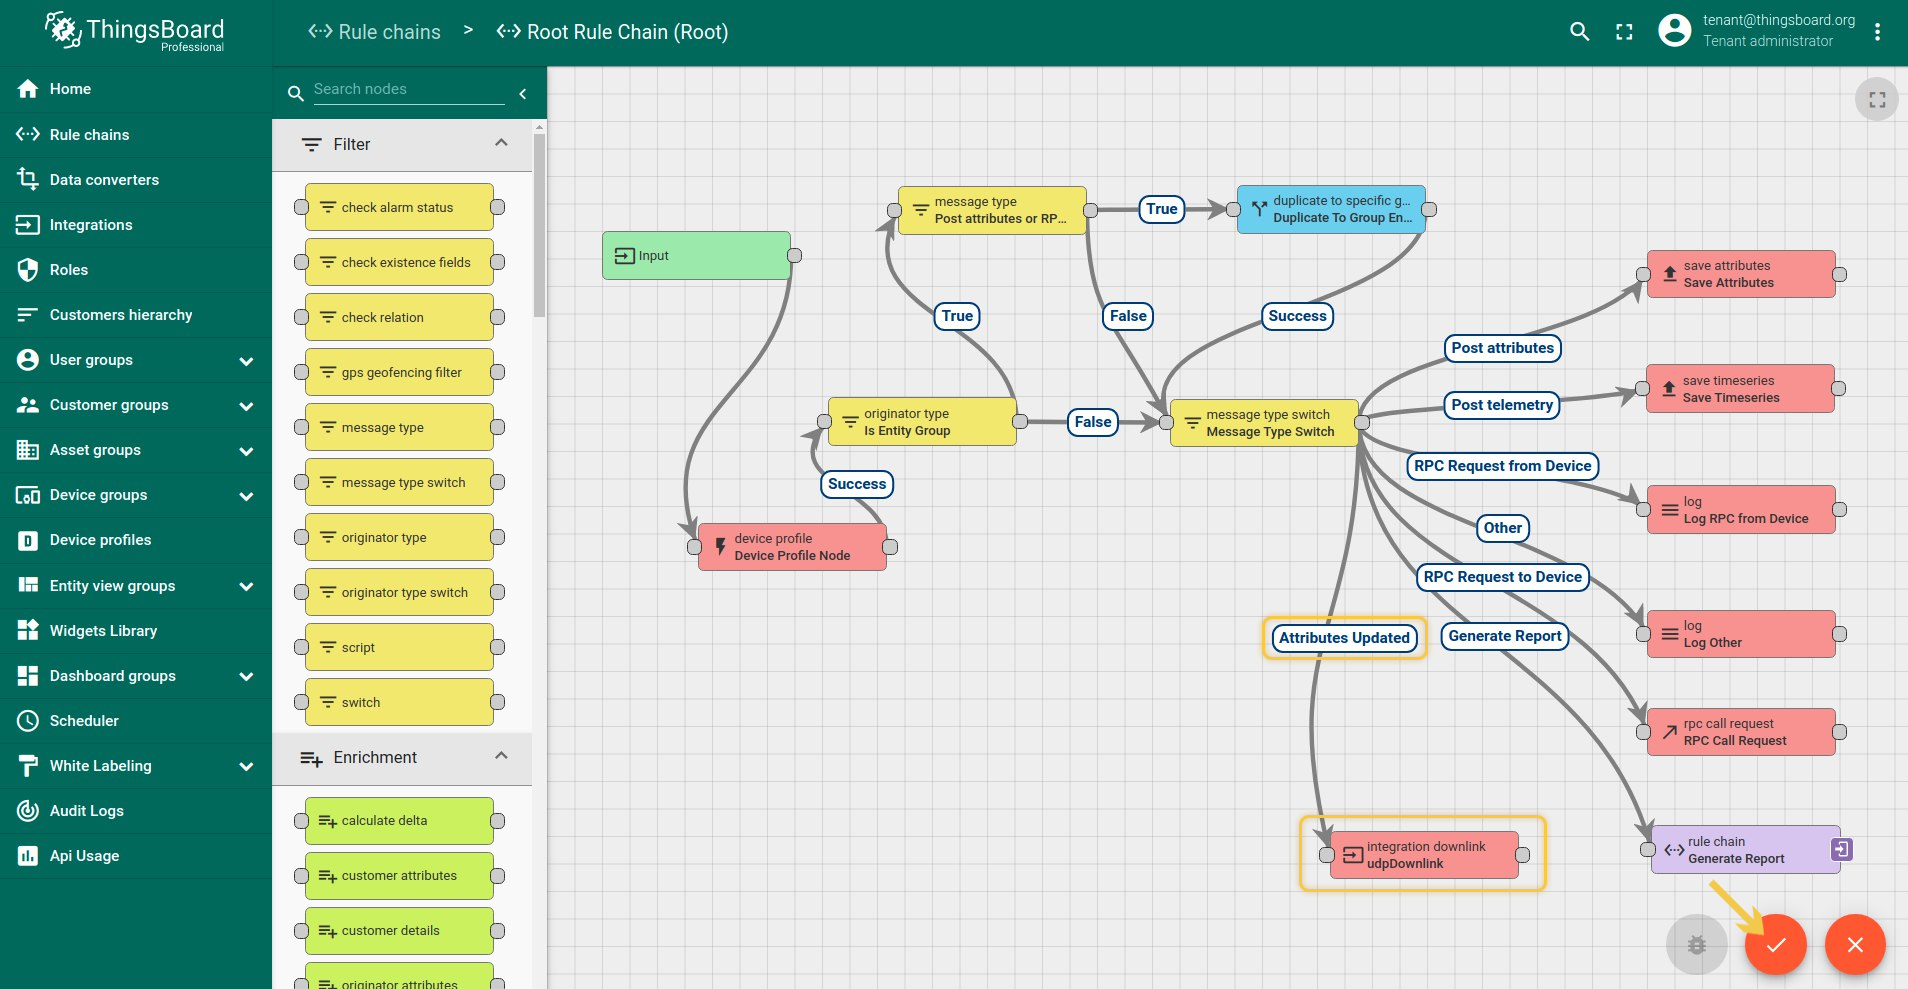Expand the White Labeling menu
Screen dimensions: 1908x989
click(x=246, y=766)
